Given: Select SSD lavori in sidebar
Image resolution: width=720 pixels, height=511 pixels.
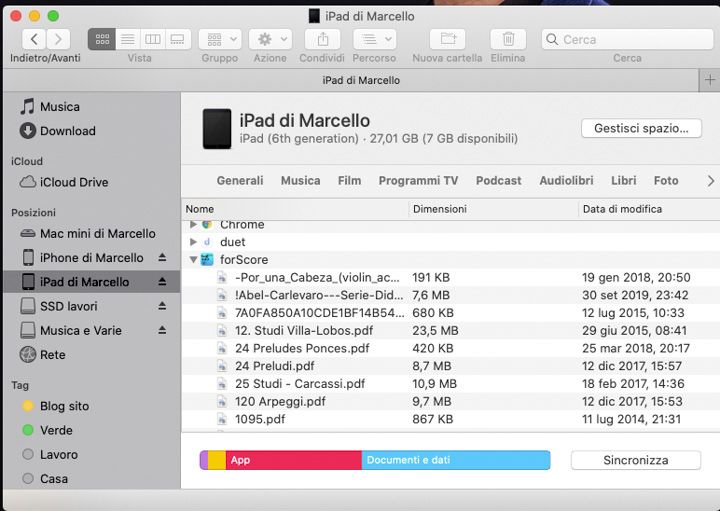Looking at the screenshot, I should click(59, 306).
